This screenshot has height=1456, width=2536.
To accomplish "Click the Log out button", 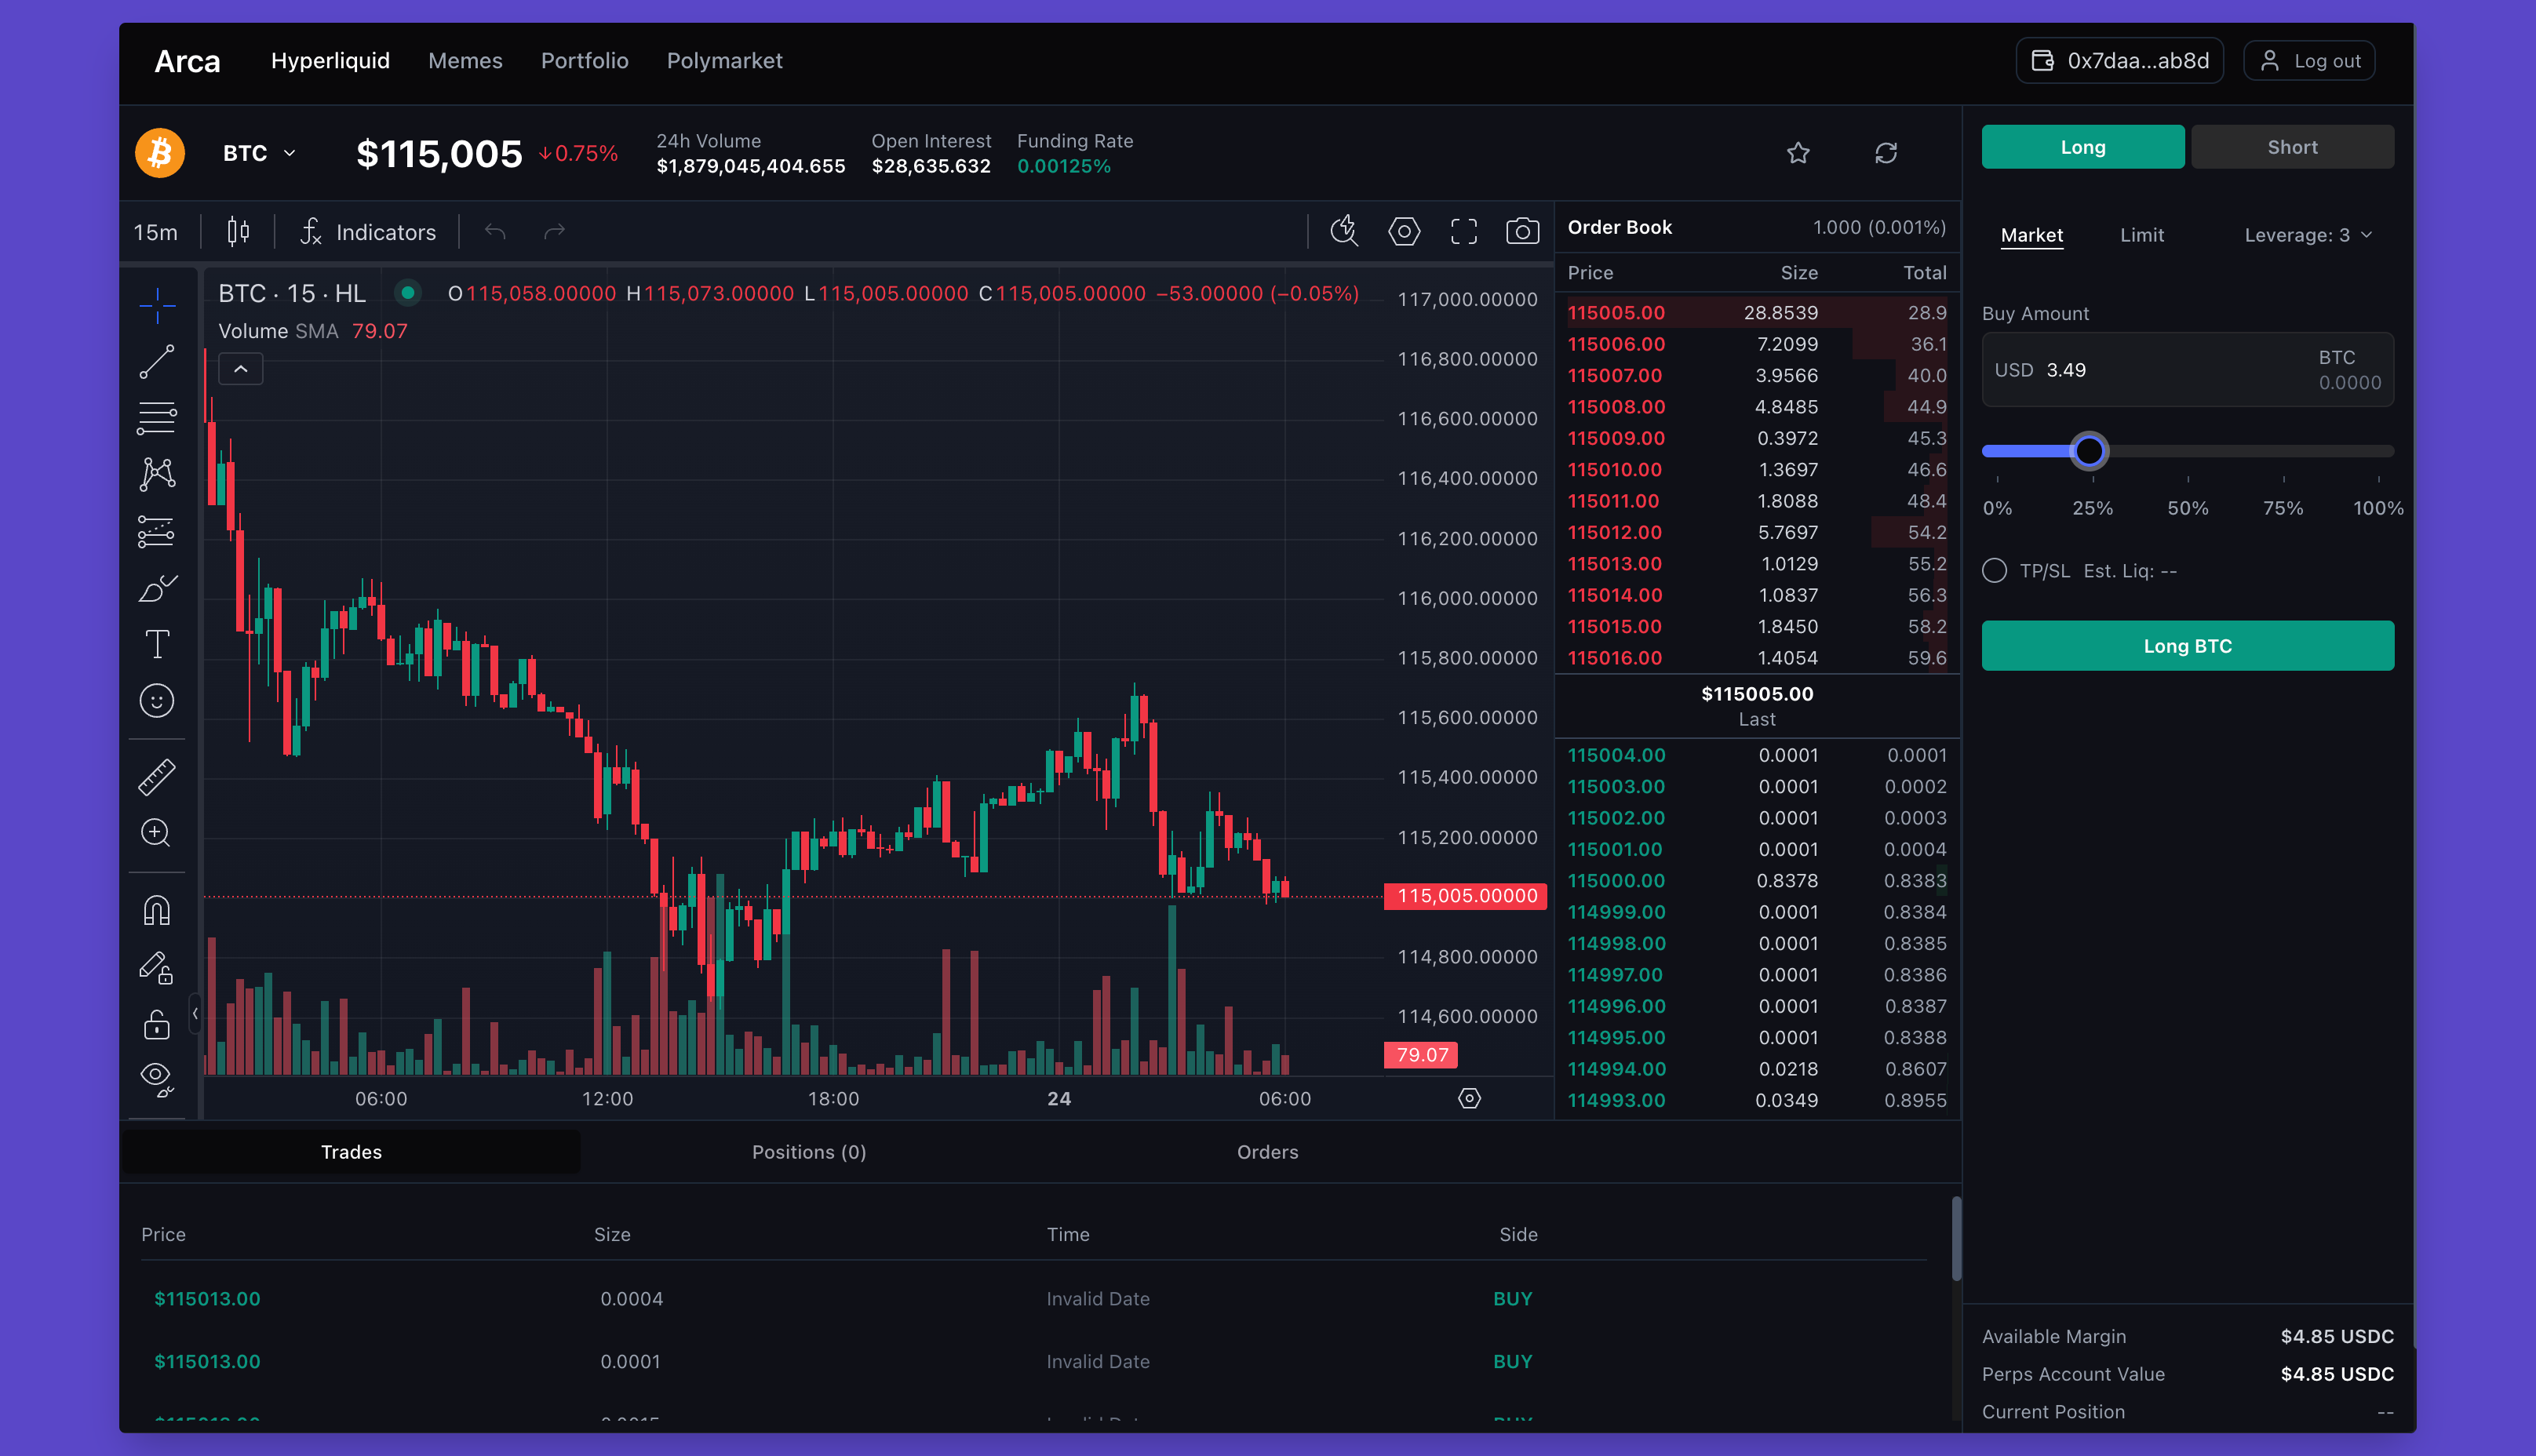I will (2309, 61).
